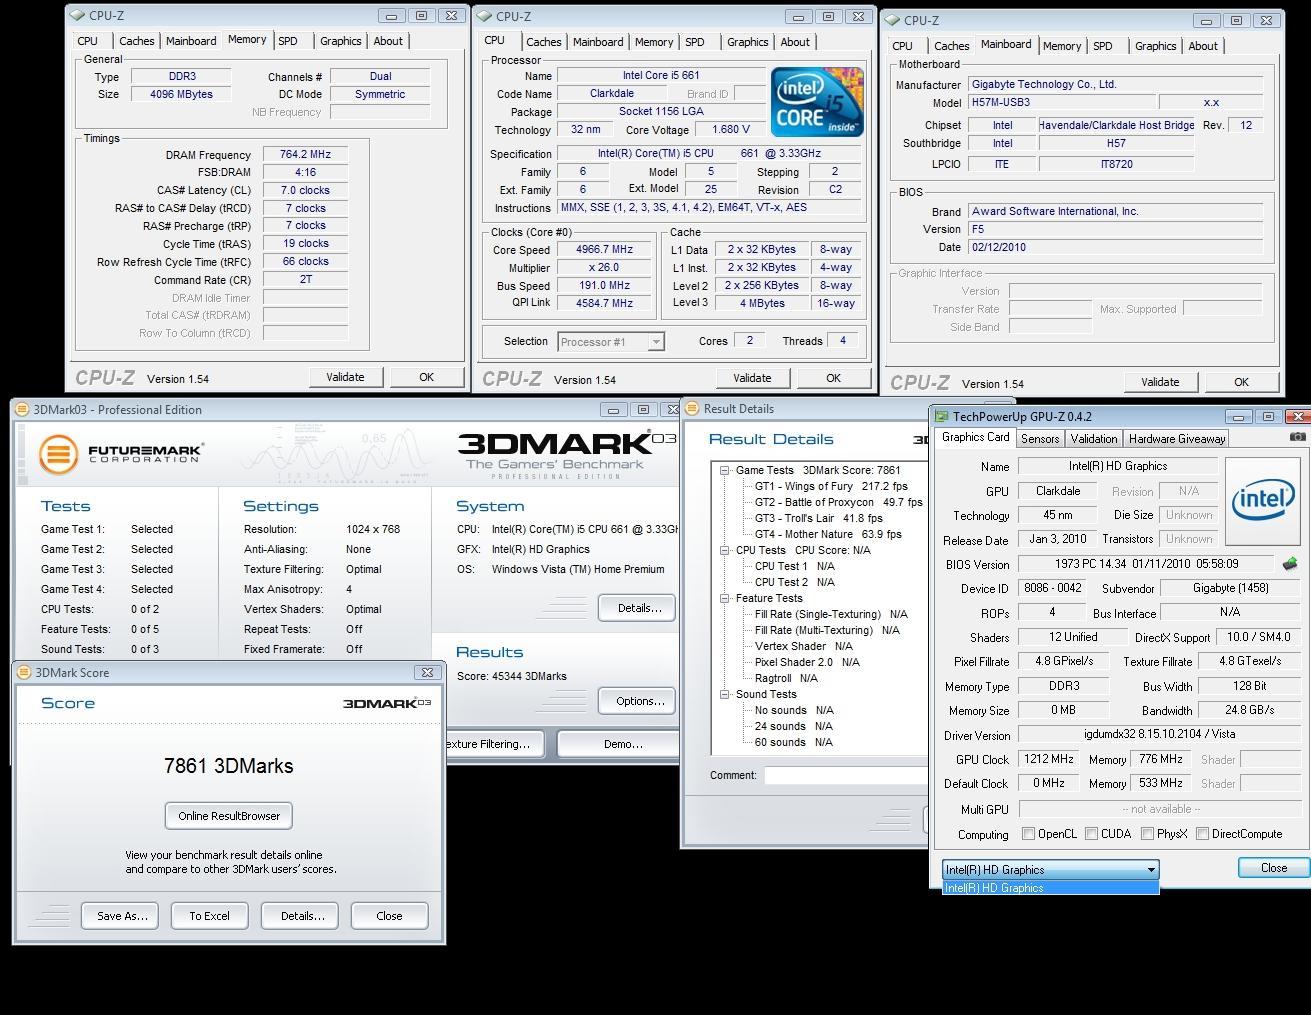Click the Comment input field in Result Details
Viewport: 1311px width, 1015px height.
846,775
